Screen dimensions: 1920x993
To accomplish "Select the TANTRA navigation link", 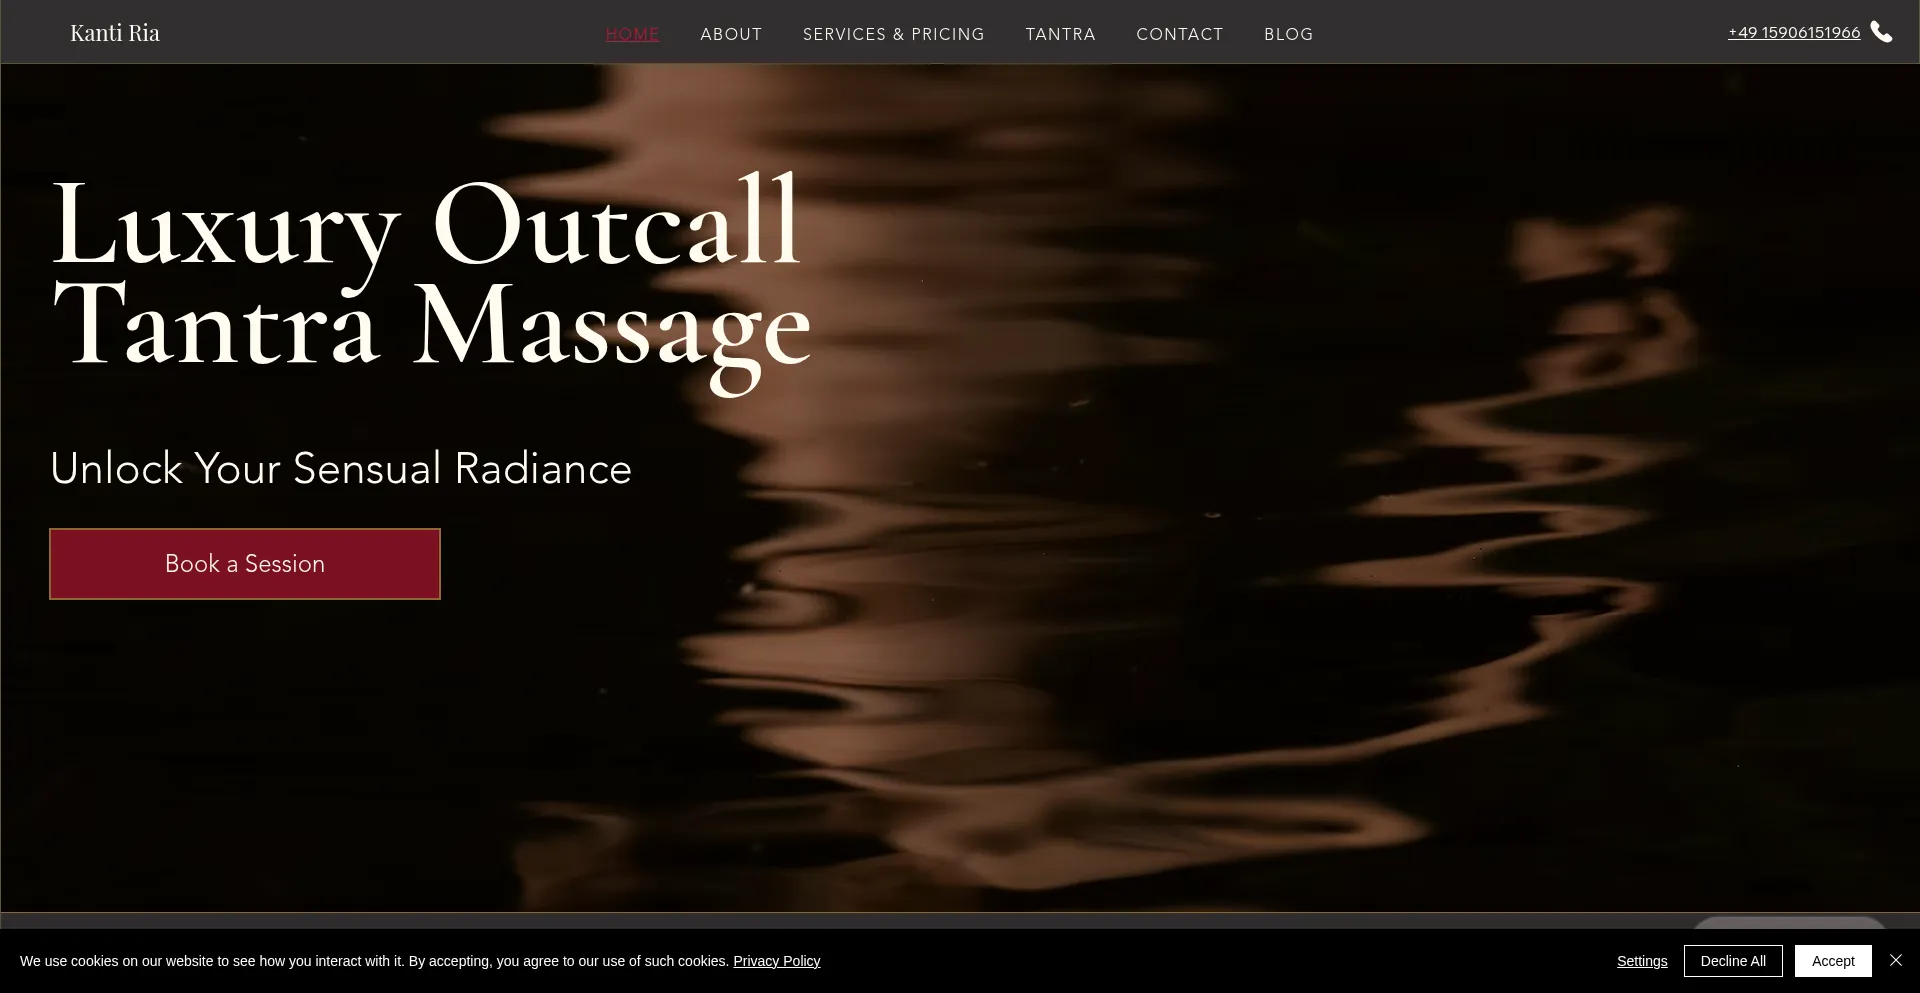I will 1060,34.
